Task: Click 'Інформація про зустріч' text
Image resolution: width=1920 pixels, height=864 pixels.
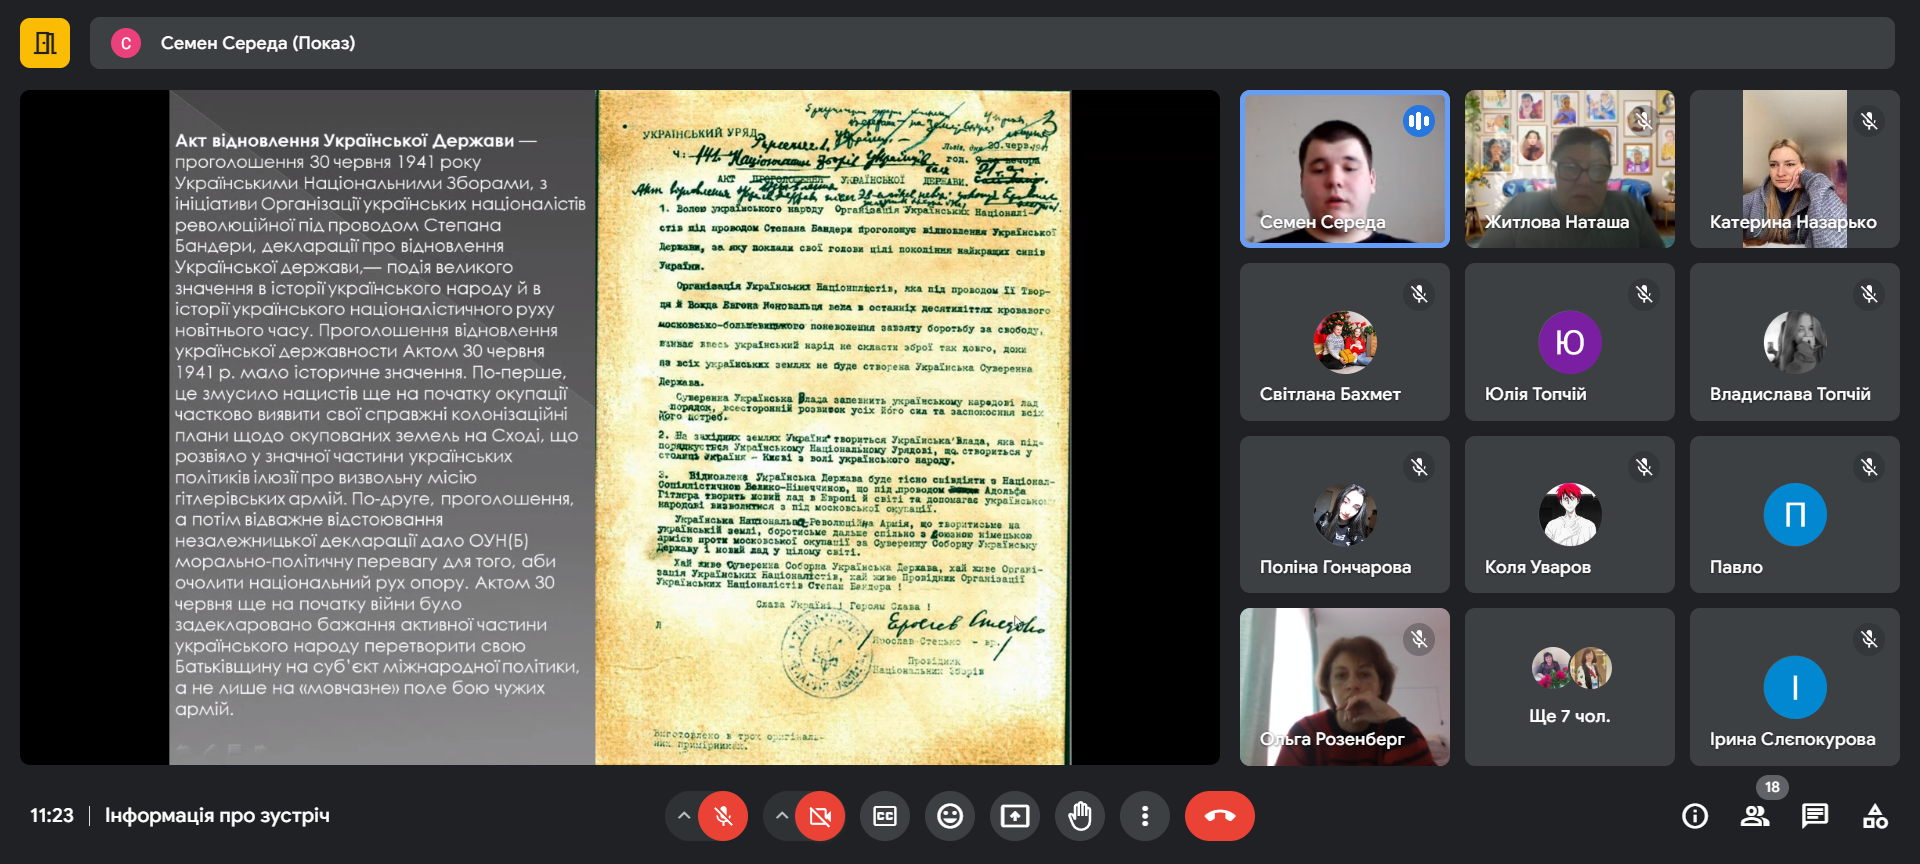Action: (x=217, y=816)
